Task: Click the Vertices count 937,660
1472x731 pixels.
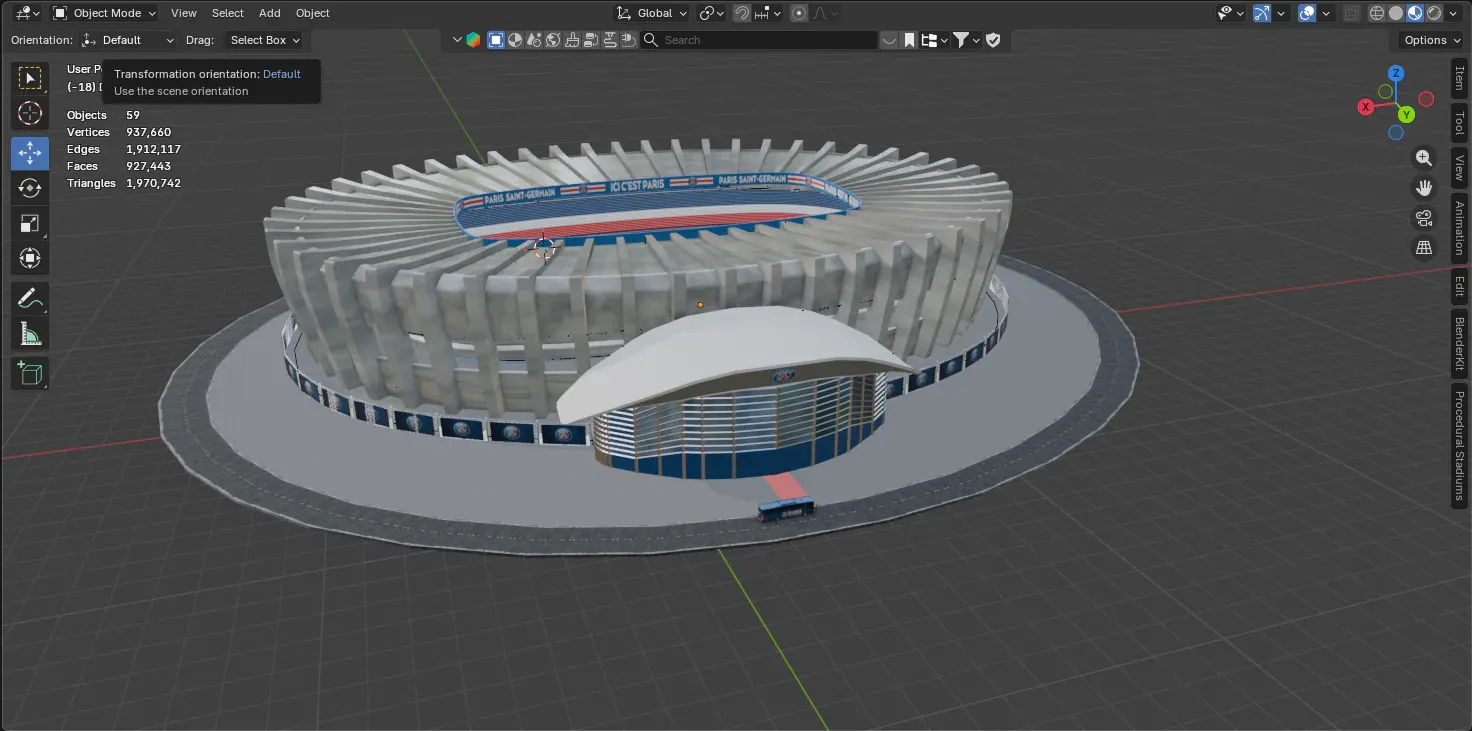Action: 148,132
